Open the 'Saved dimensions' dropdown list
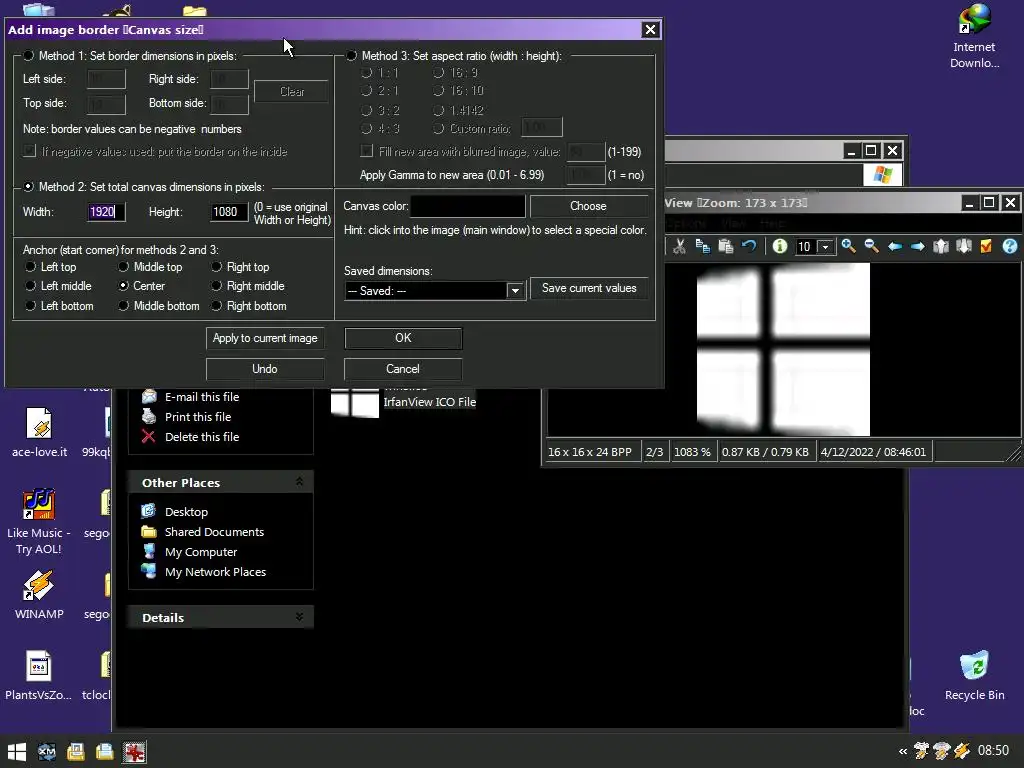Screen dimensions: 1024x768 515,291
